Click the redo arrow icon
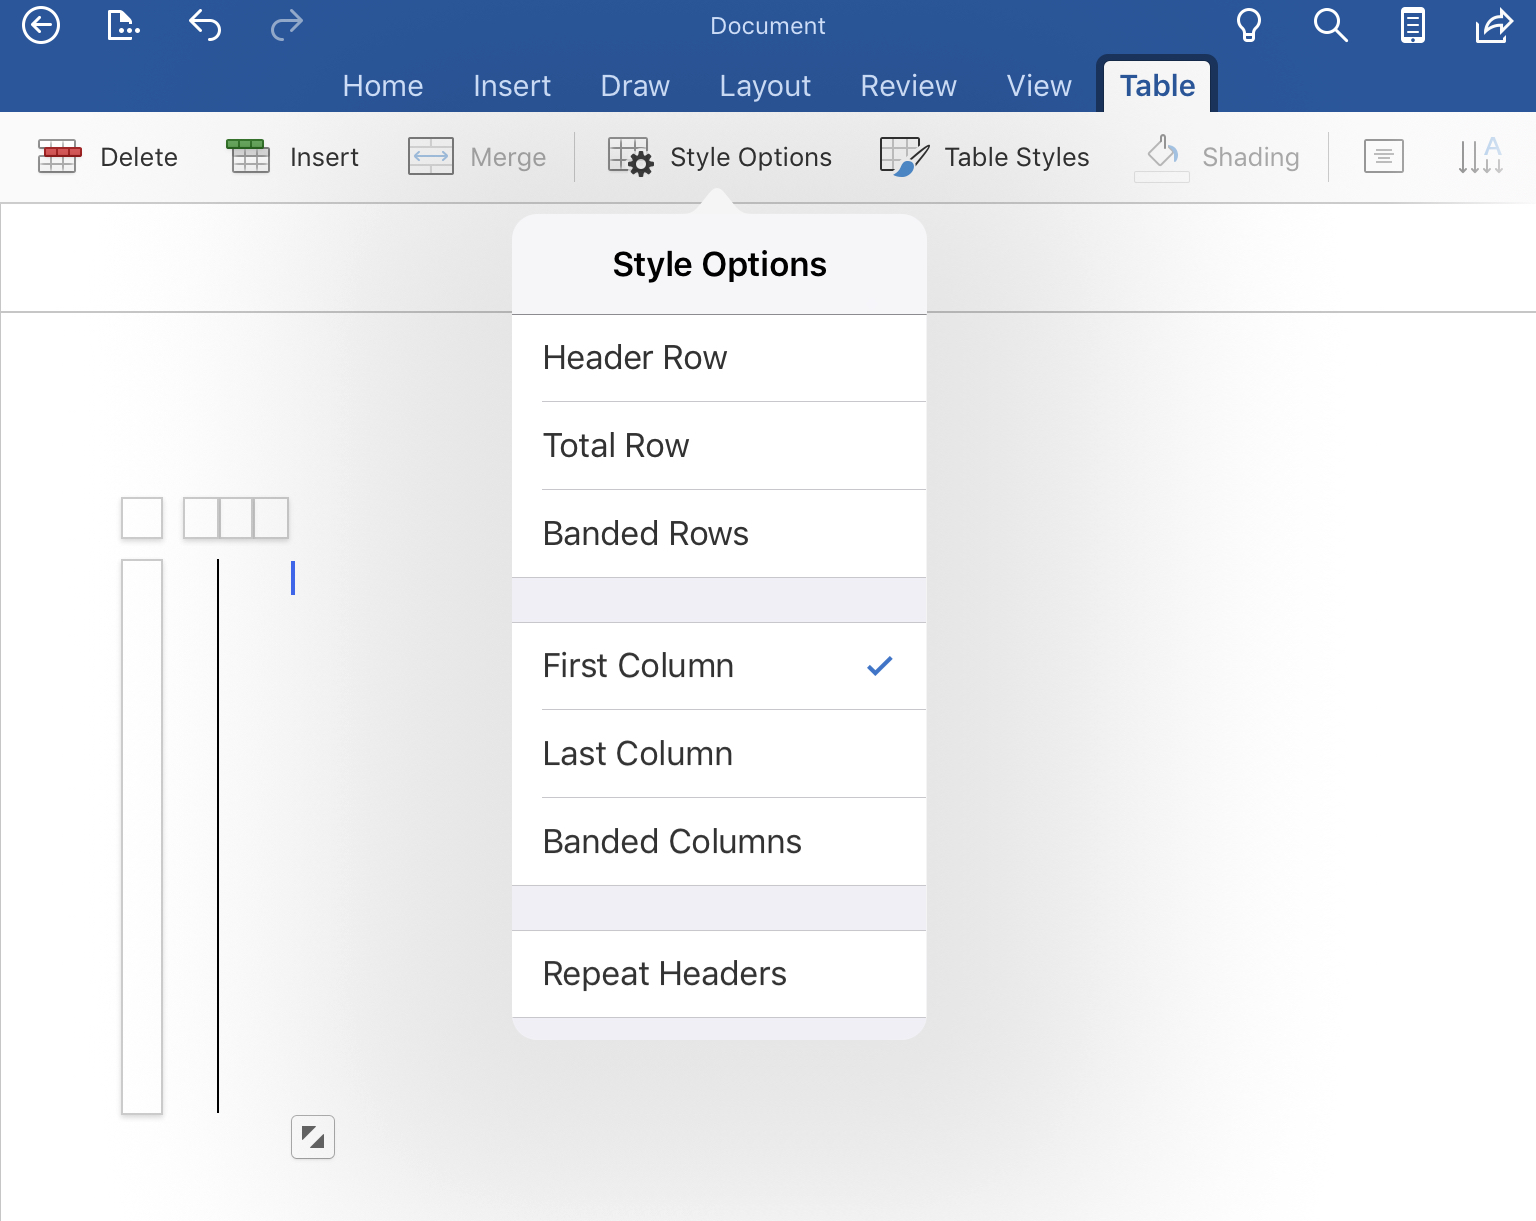 click(287, 25)
